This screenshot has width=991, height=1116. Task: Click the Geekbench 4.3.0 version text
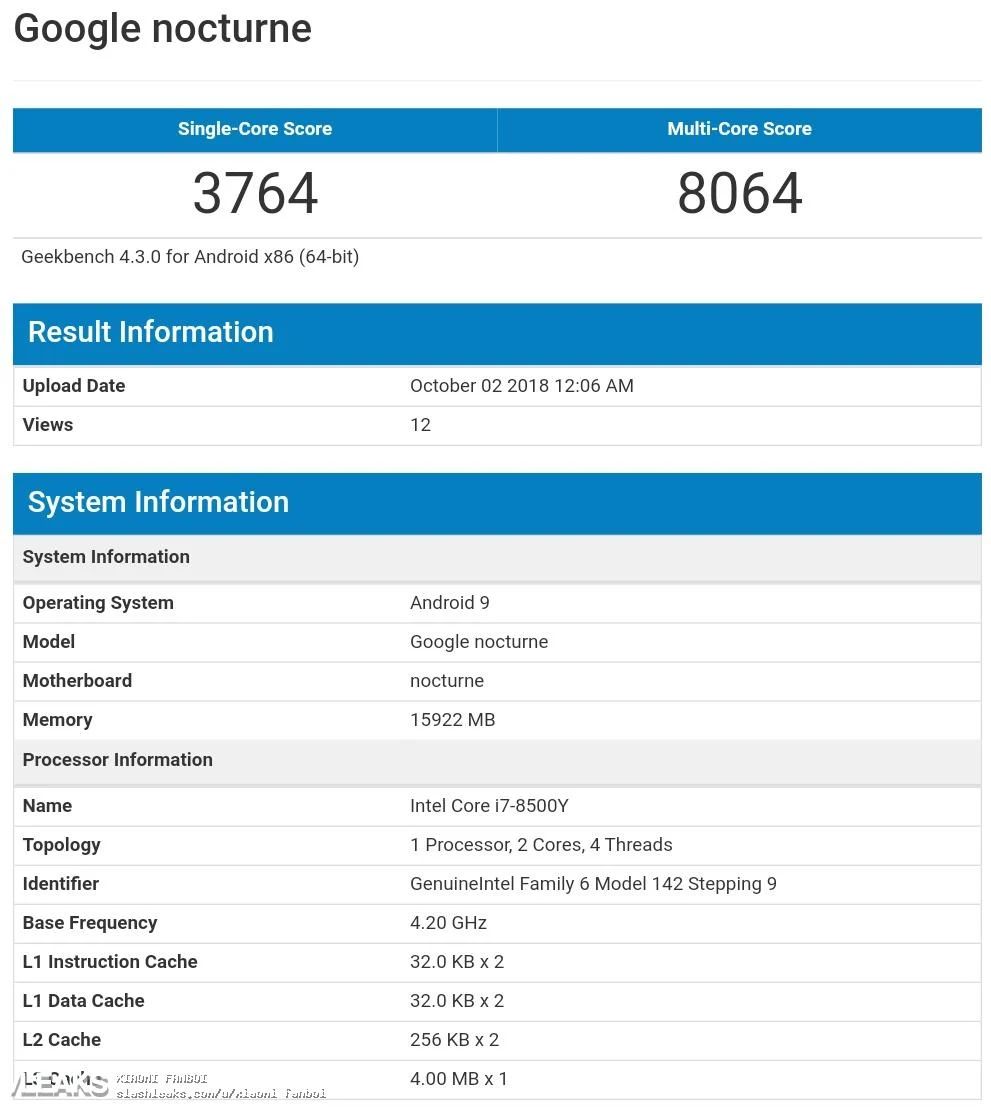pyautogui.click(x=190, y=257)
